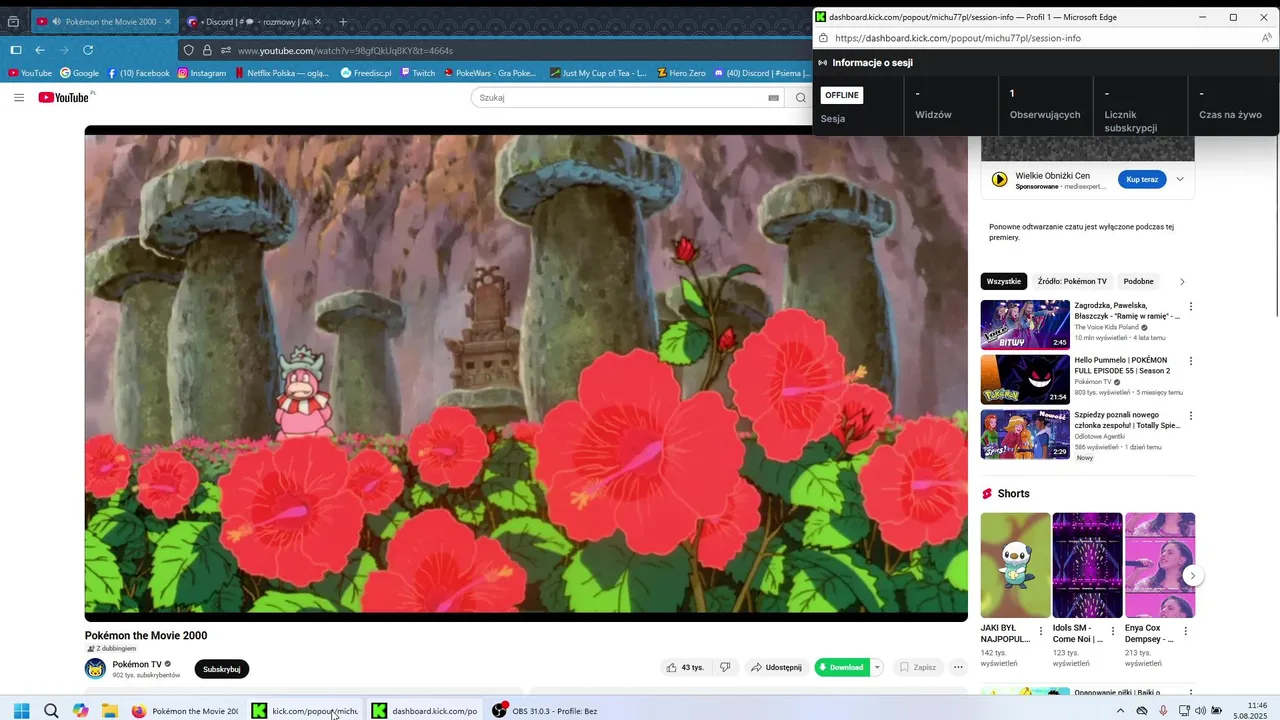Open the YouTube guide hamburger menu
Image resolution: width=1280 pixels, height=720 pixels.
point(19,97)
